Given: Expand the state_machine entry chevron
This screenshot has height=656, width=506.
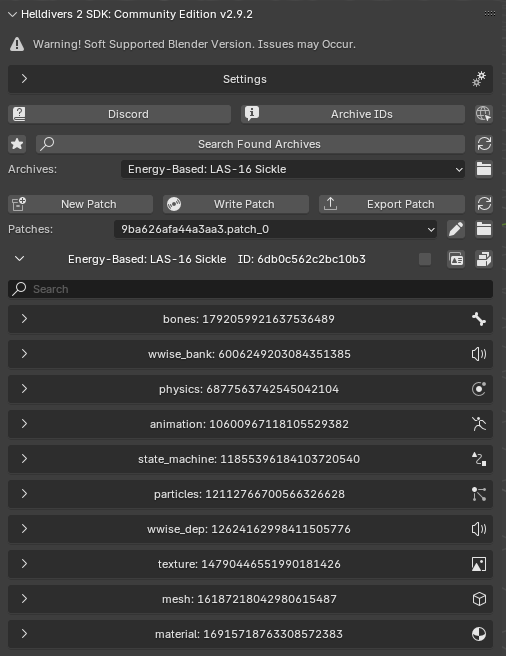Looking at the screenshot, I should 24,459.
